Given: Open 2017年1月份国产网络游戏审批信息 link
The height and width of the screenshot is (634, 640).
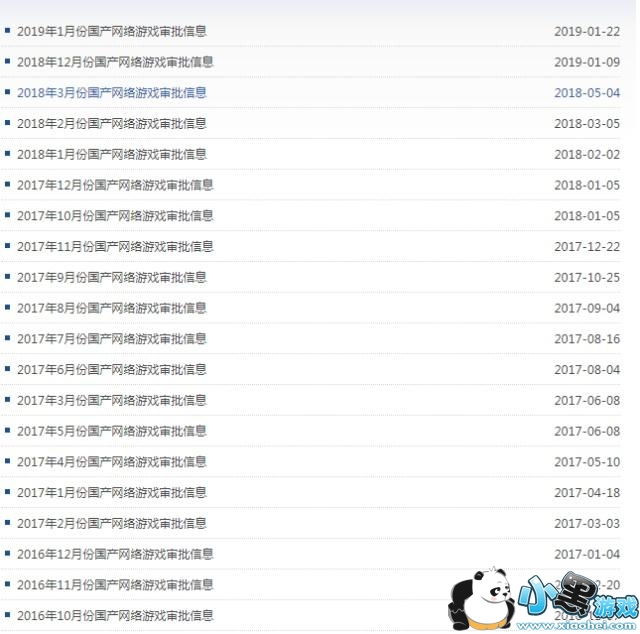Looking at the screenshot, I should tap(112, 492).
